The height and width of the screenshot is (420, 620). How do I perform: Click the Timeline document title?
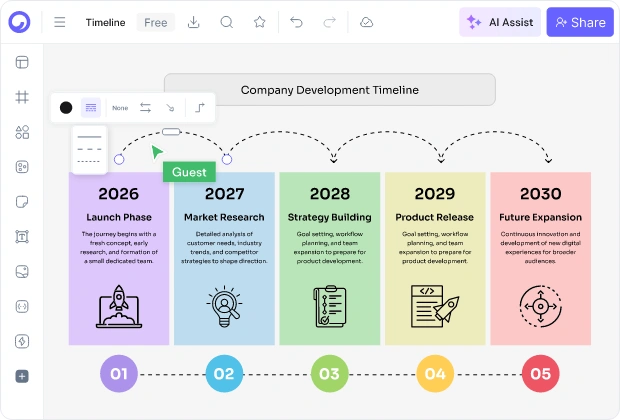106,23
